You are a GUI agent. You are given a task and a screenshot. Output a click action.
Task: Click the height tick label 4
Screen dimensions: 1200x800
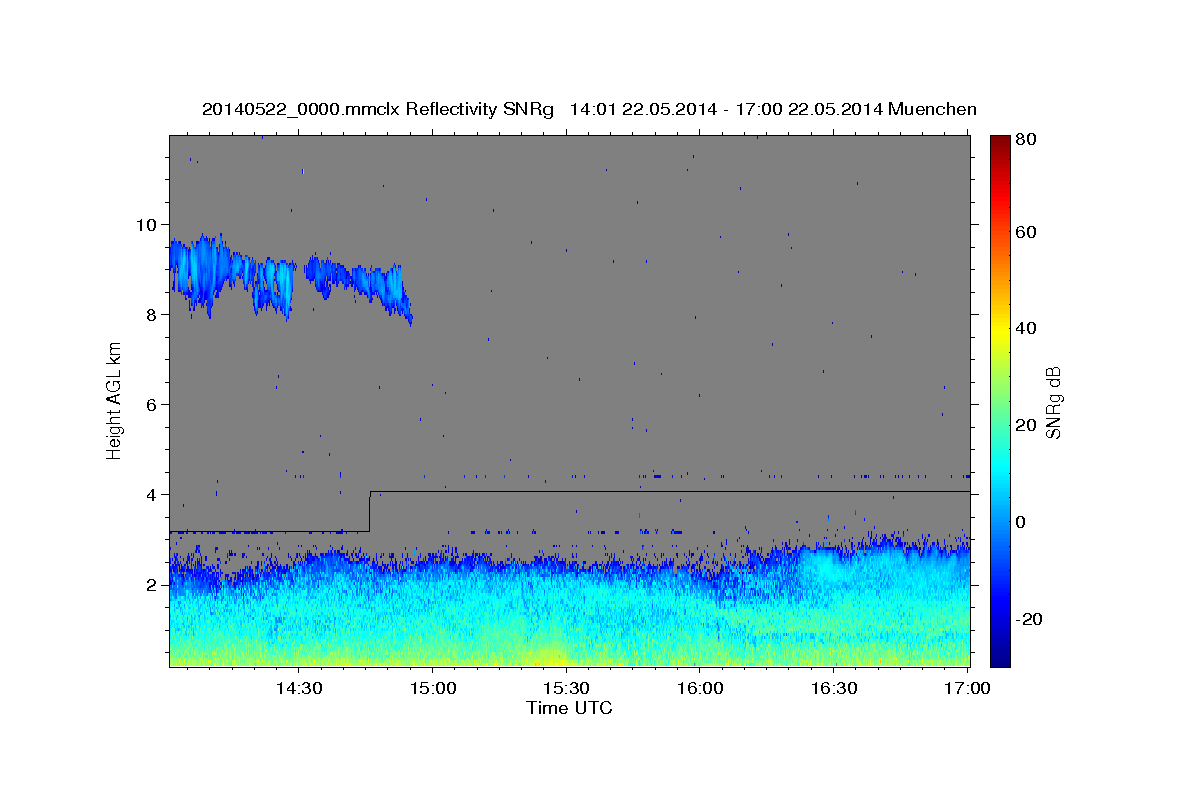point(151,494)
